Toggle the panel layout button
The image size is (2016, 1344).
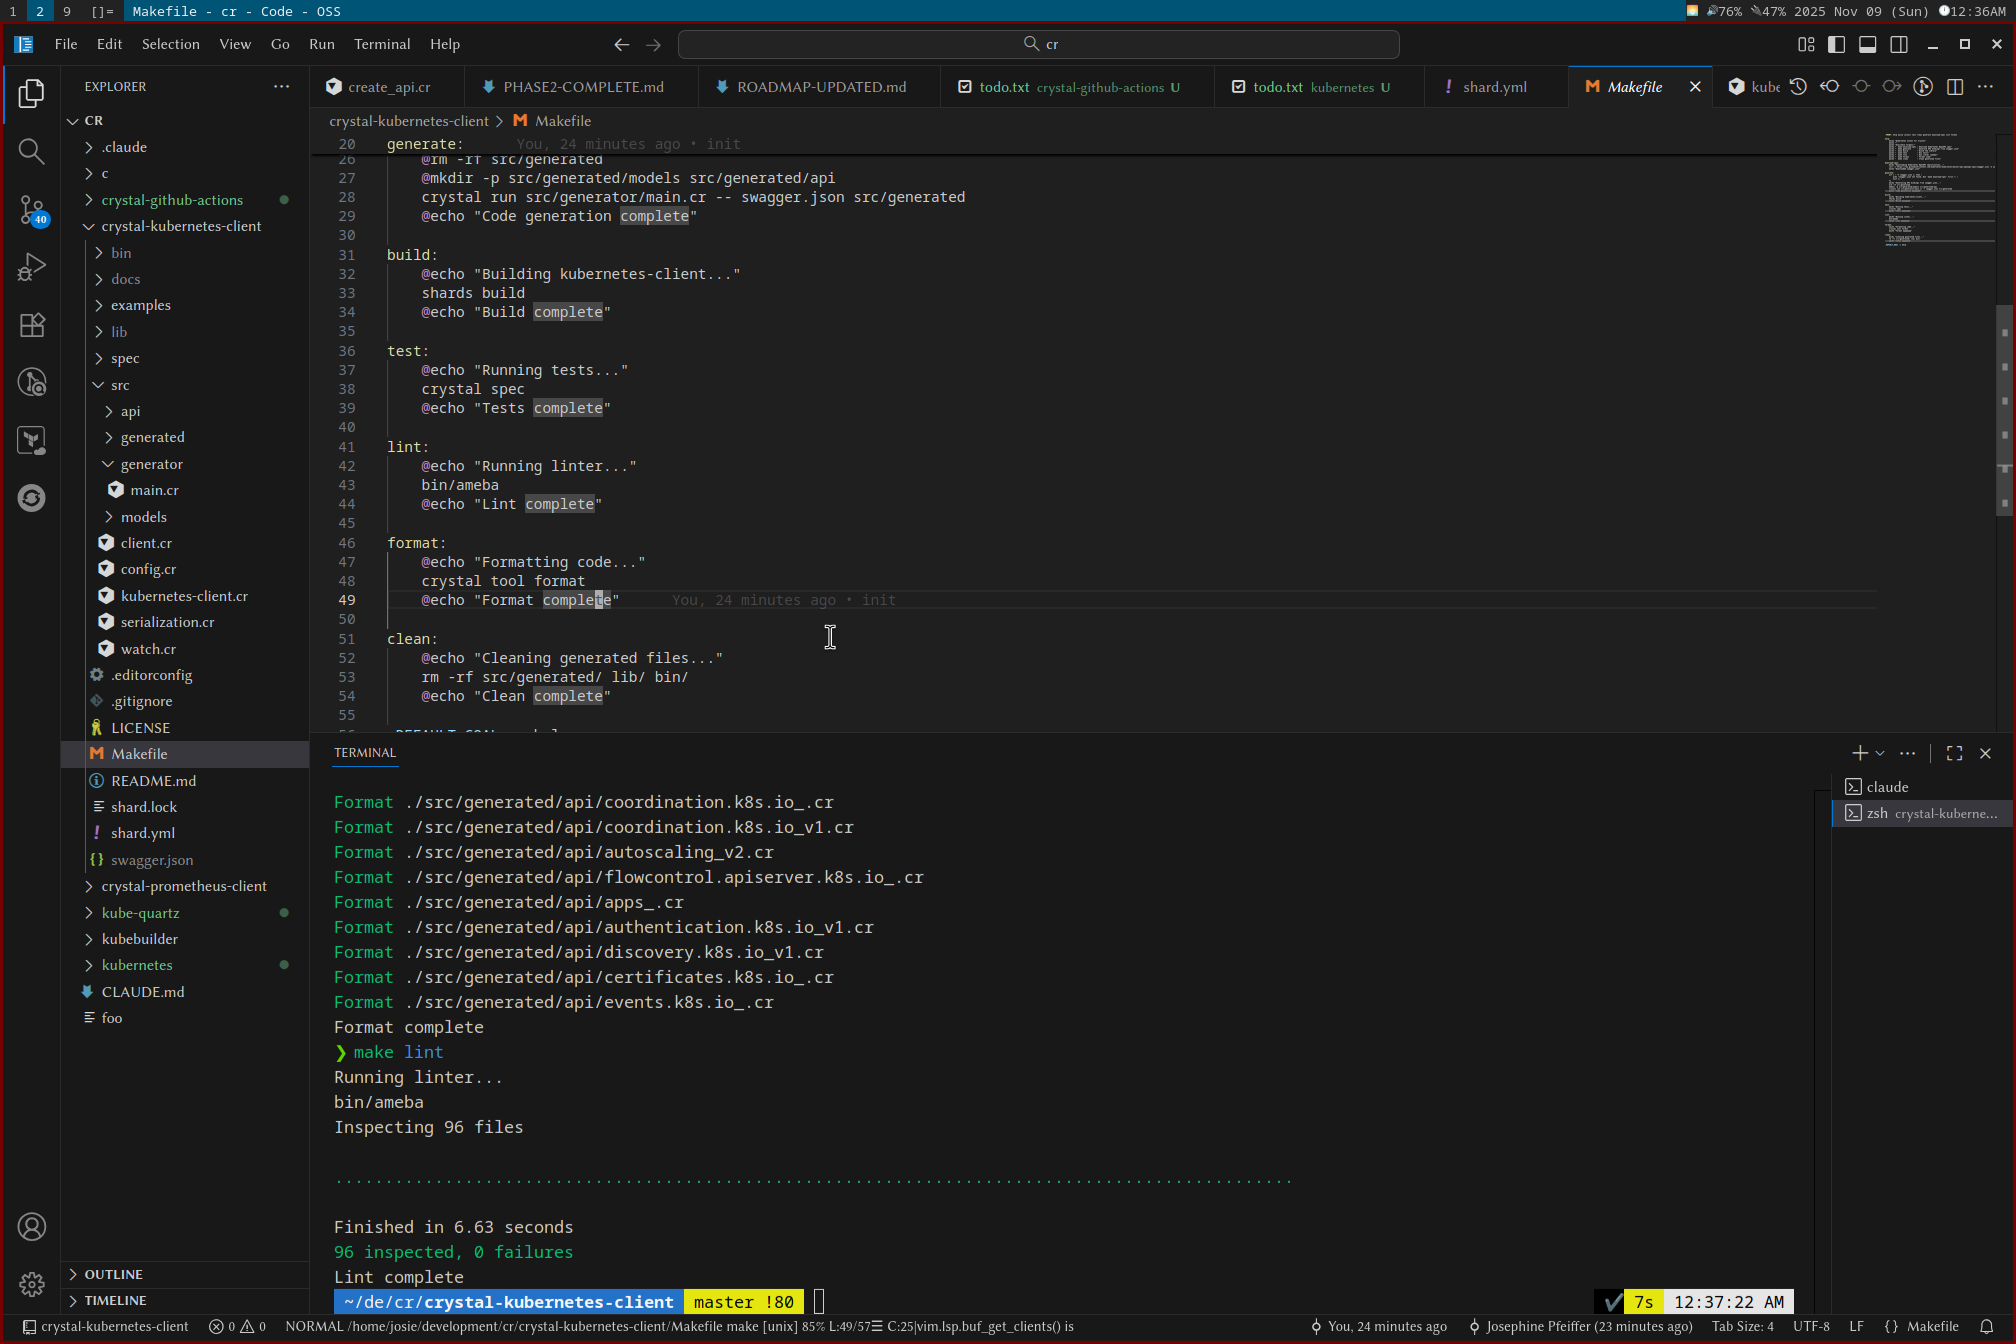click(x=1867, y=44)
